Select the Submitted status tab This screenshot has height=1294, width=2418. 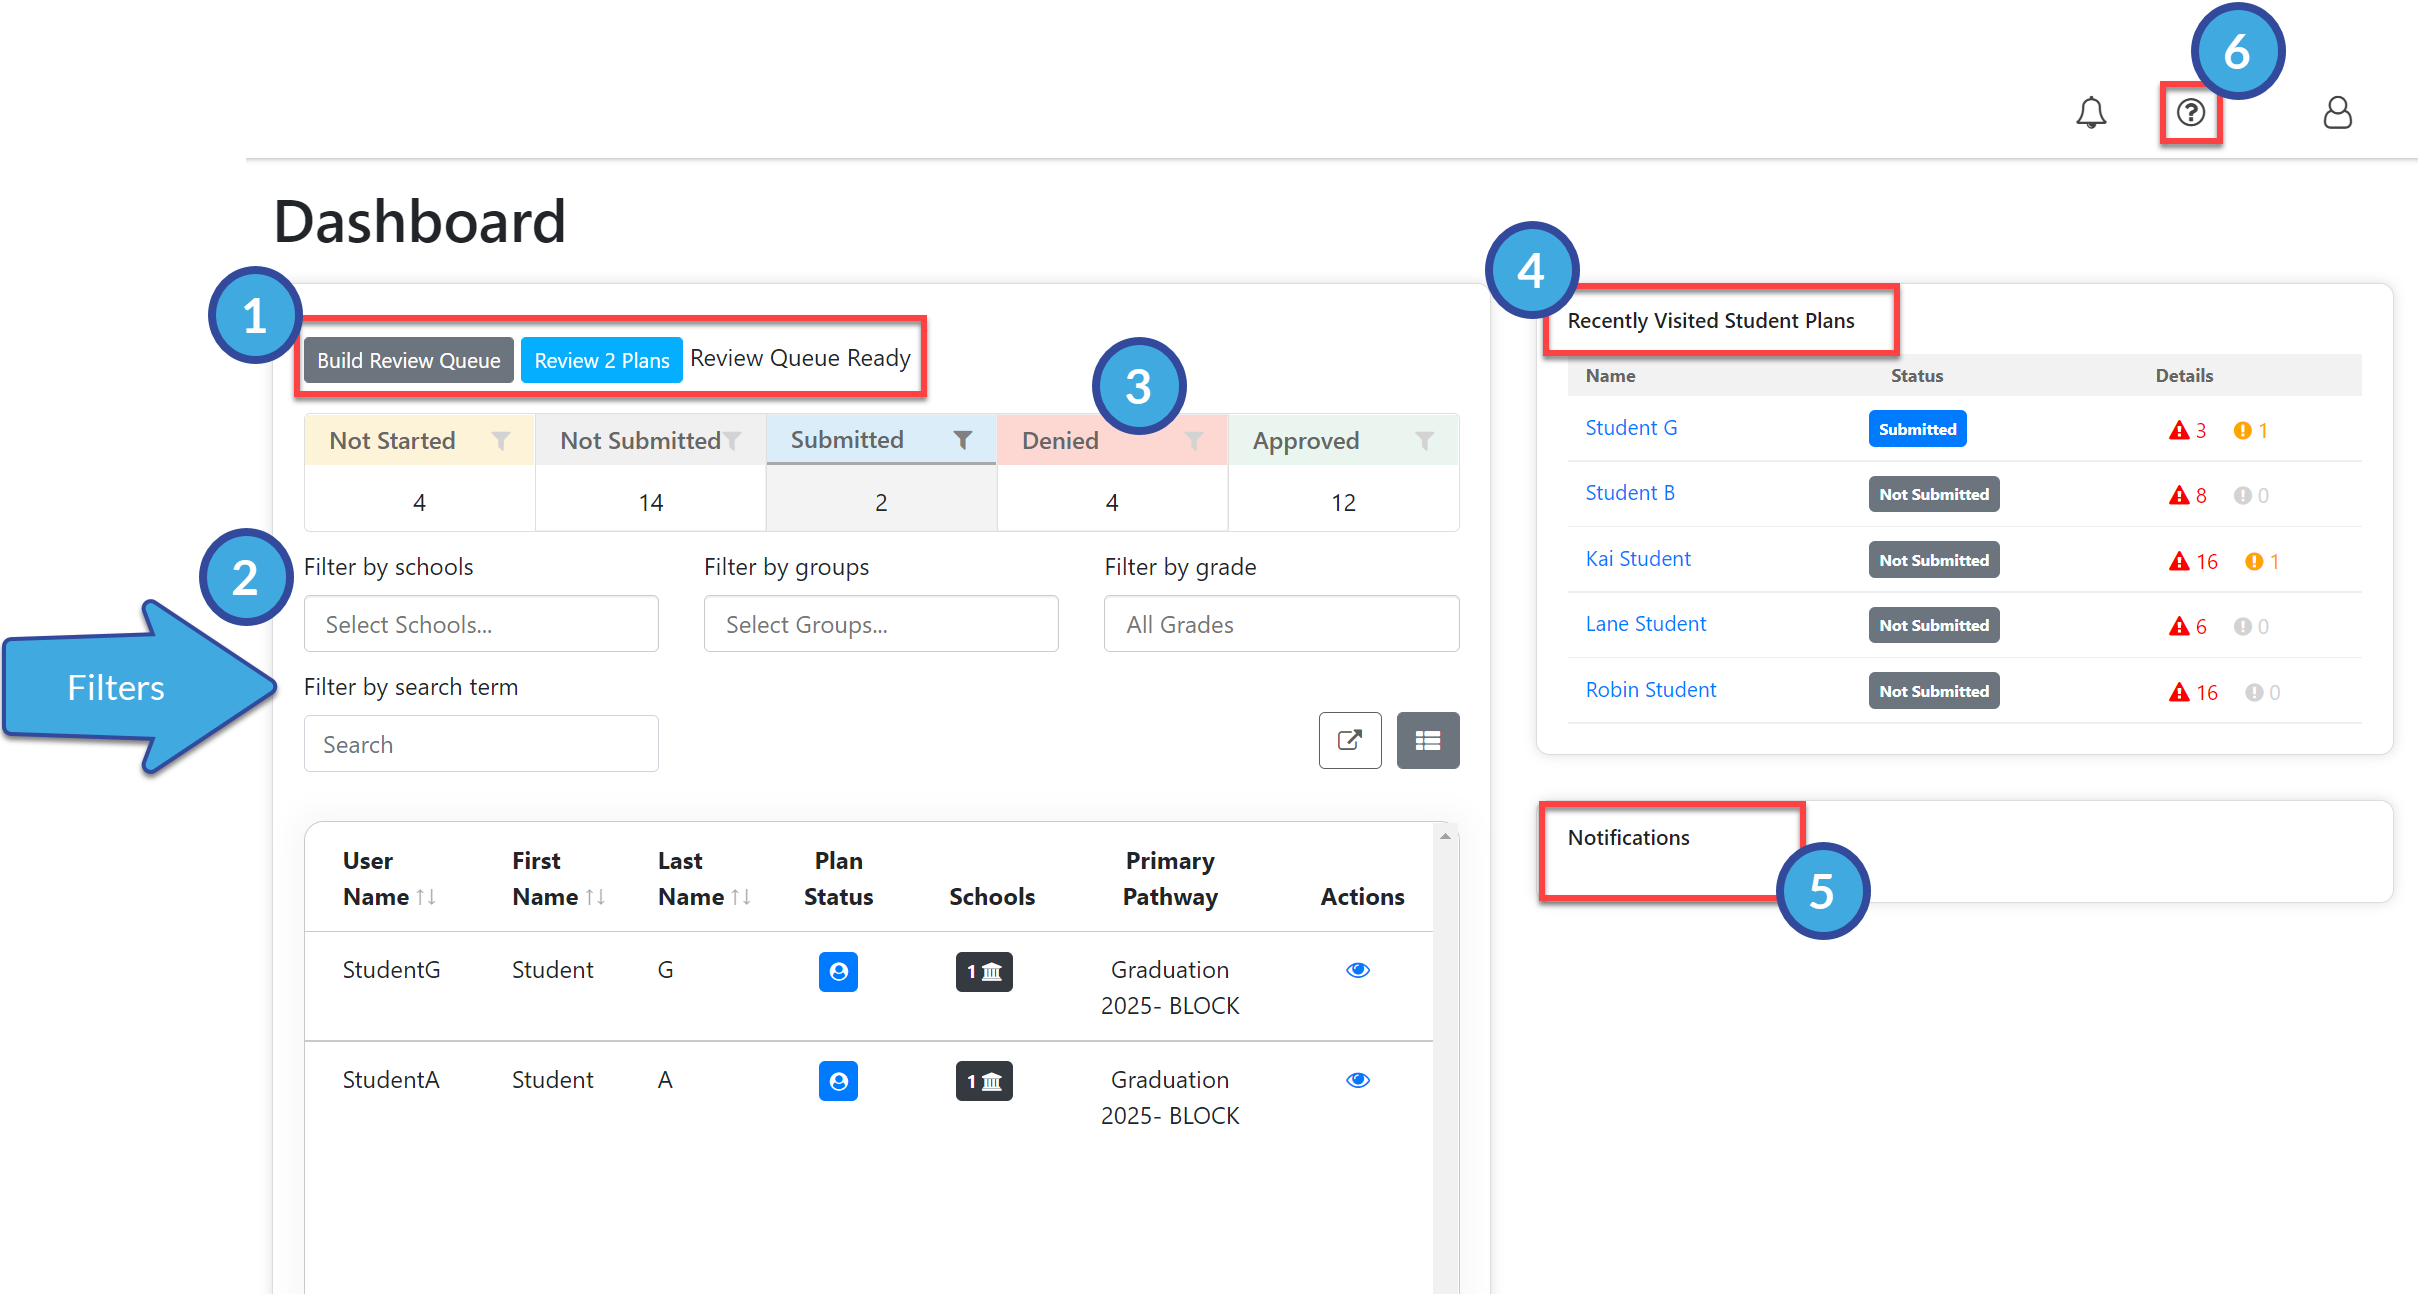(881, 440)
